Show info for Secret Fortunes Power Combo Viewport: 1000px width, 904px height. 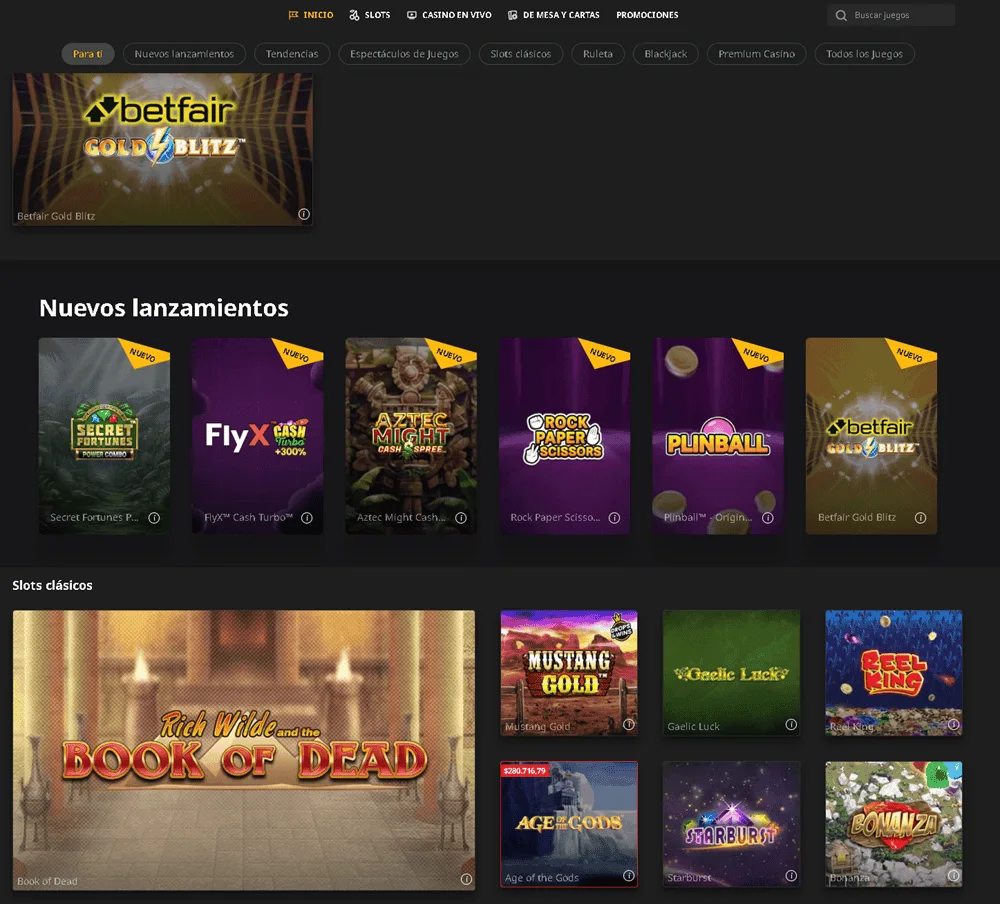click(x=154, y=518)
